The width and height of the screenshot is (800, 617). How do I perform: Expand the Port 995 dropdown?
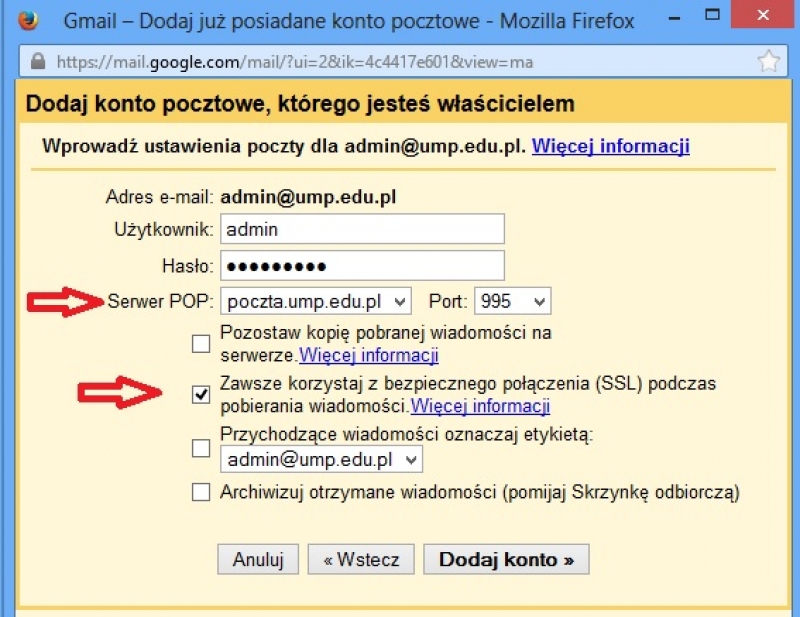coord(513,301)
